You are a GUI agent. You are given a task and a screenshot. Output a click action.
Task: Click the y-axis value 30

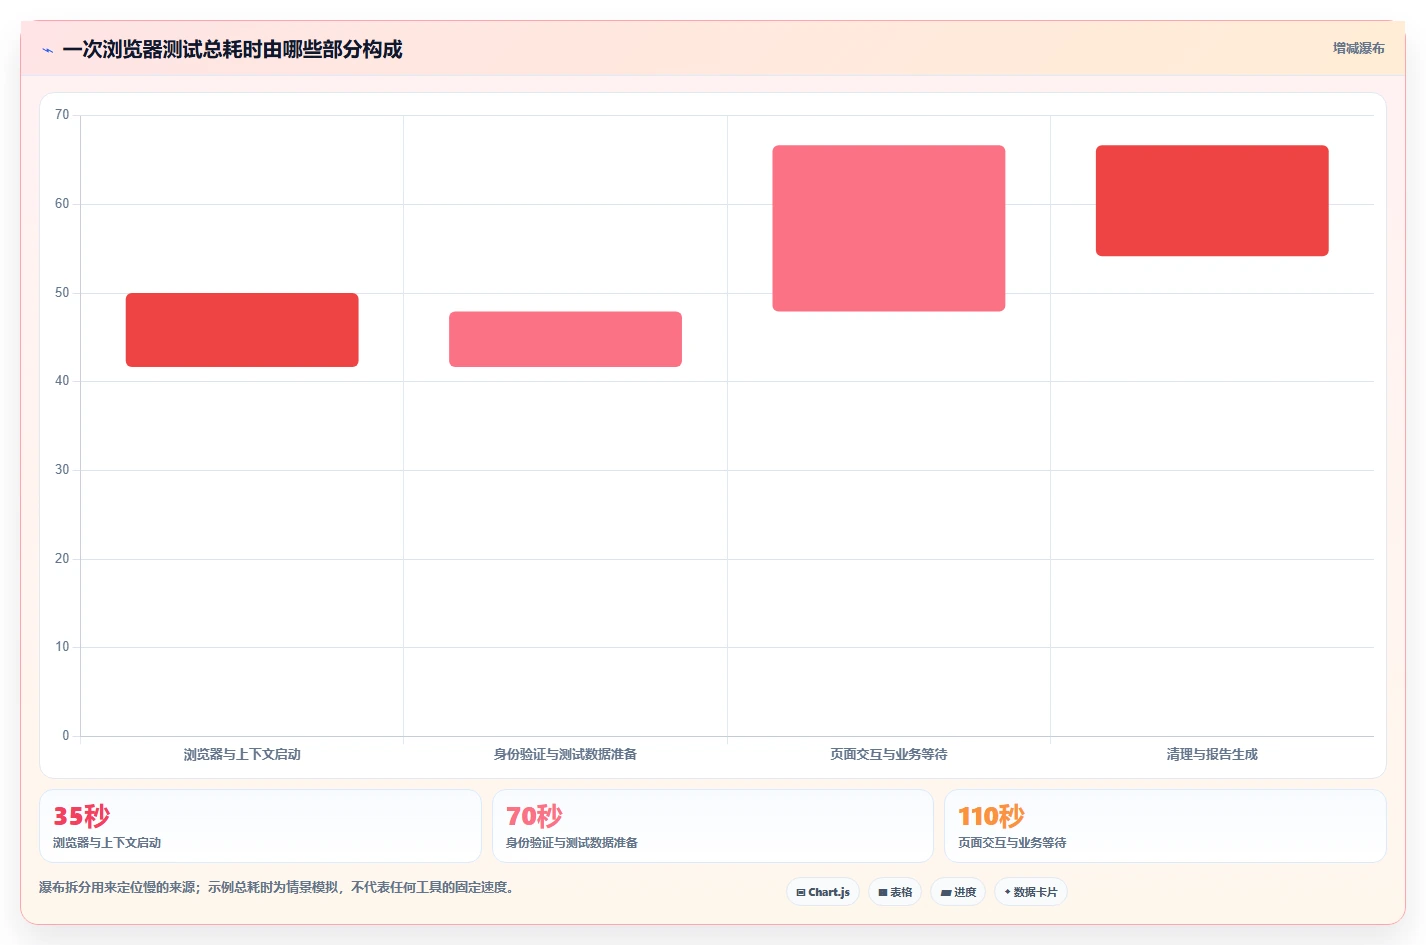[62, 470]
